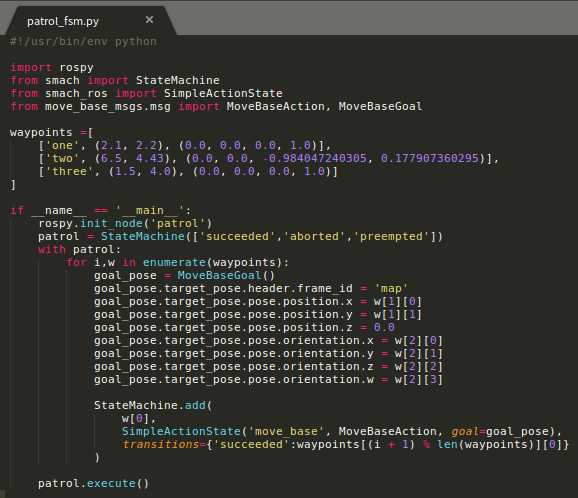
Task: Click 'MoveBaseGoal()' in the goal_pose assignment
Action: pos(226,275)
